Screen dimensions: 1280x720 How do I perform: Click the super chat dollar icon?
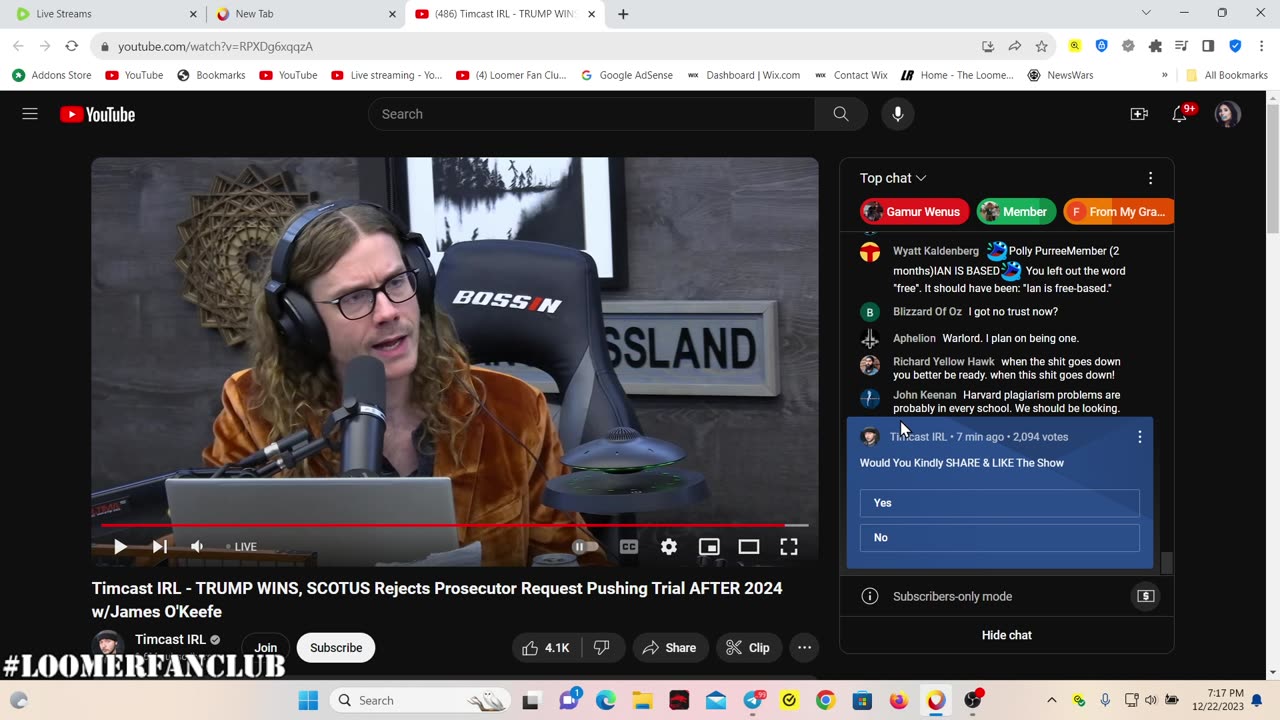1146,596
